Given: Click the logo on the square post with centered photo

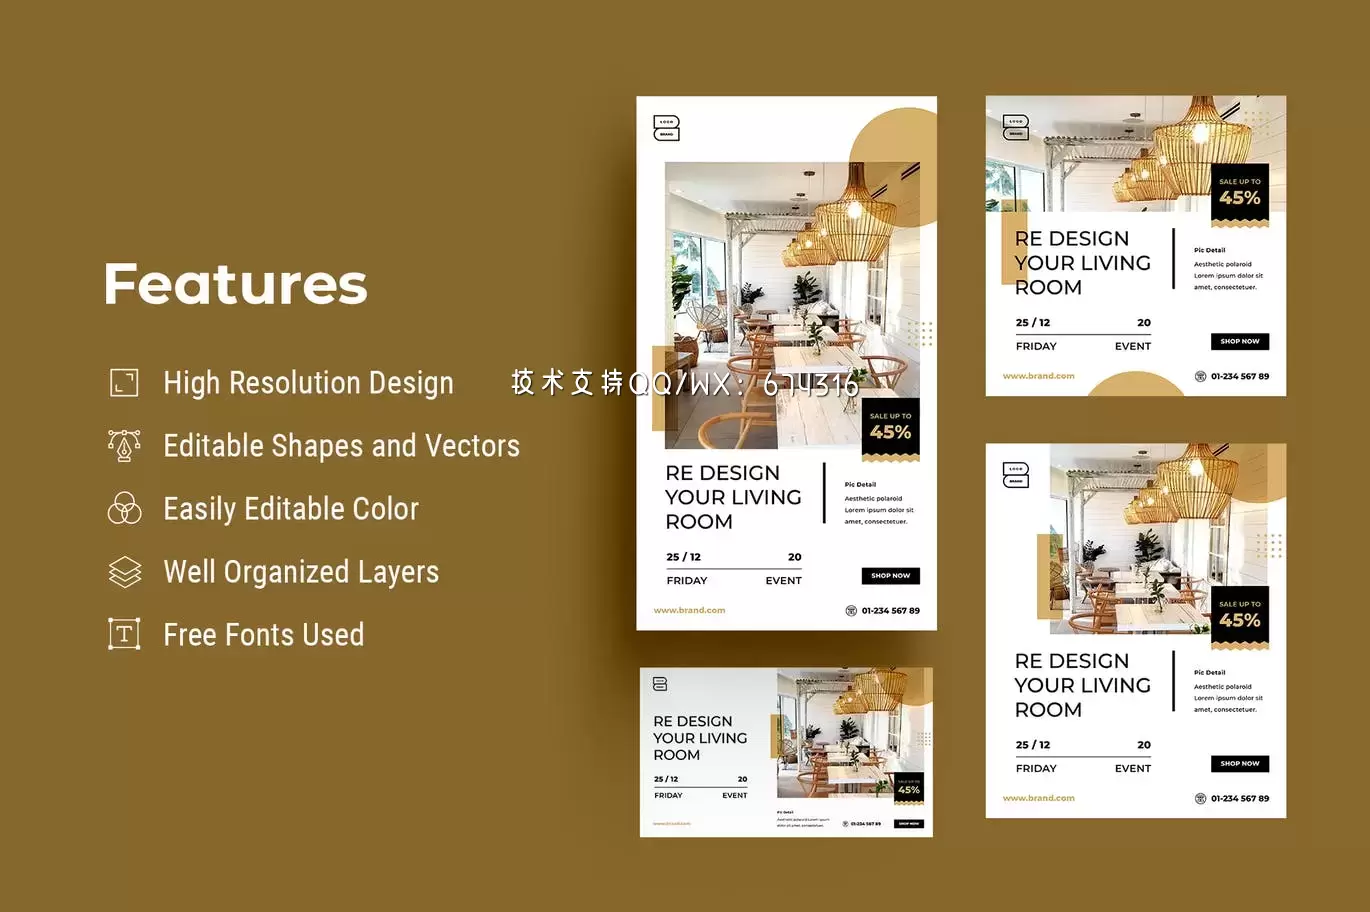Looking at the screenshot, I should point(1015,475).
